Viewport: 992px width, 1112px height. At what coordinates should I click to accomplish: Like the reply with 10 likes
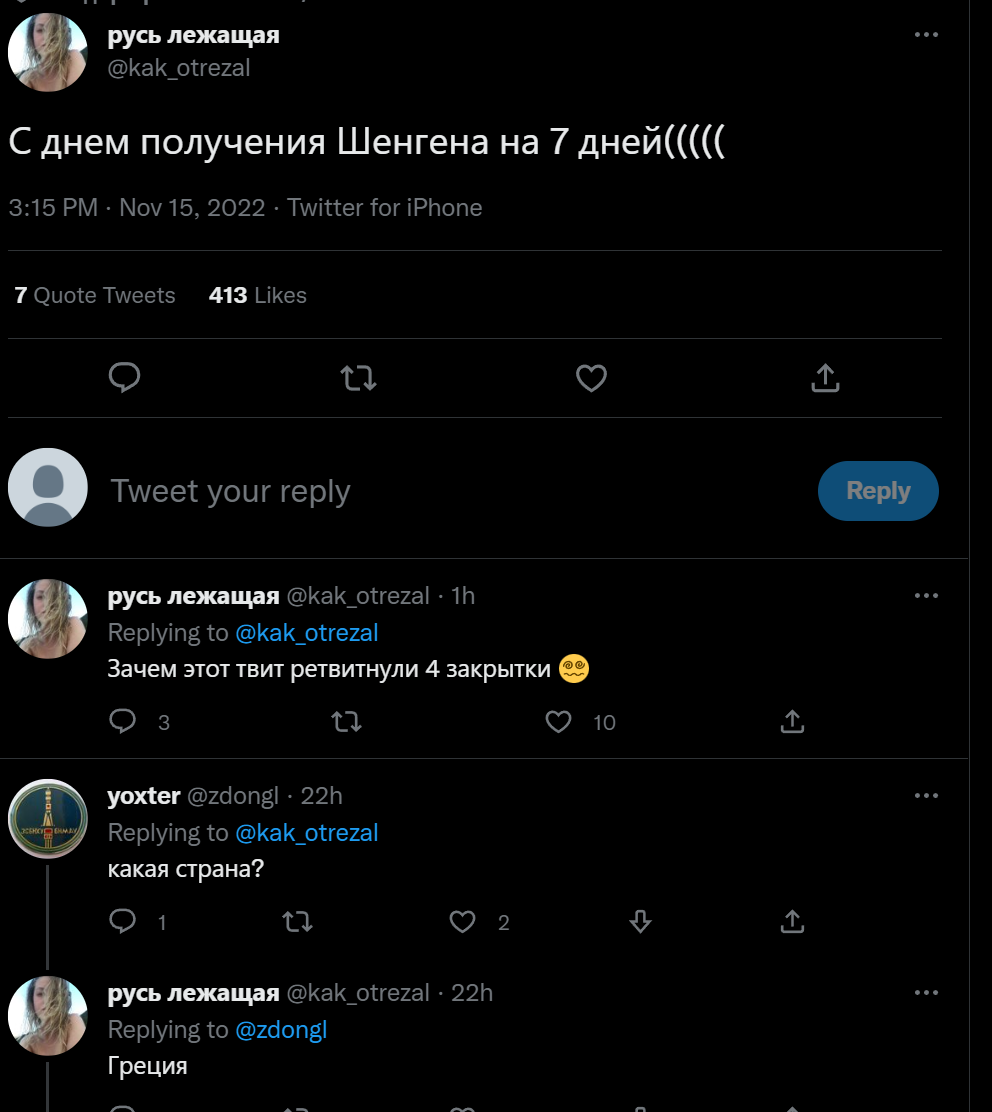coord(558,722)
